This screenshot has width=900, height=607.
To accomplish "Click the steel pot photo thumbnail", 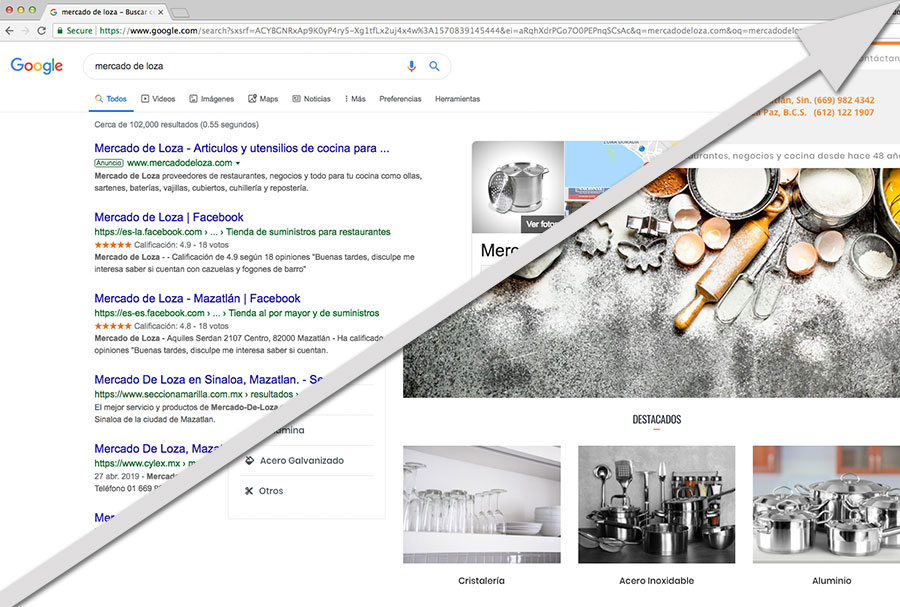I will [518, 186].
